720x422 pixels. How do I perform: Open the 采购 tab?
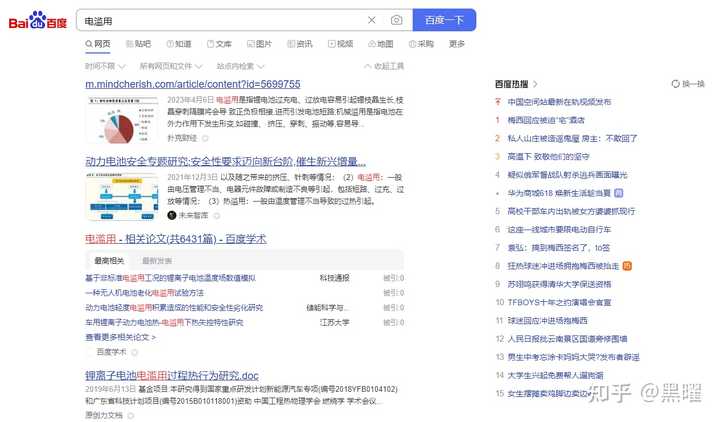(x=421, y=44)
